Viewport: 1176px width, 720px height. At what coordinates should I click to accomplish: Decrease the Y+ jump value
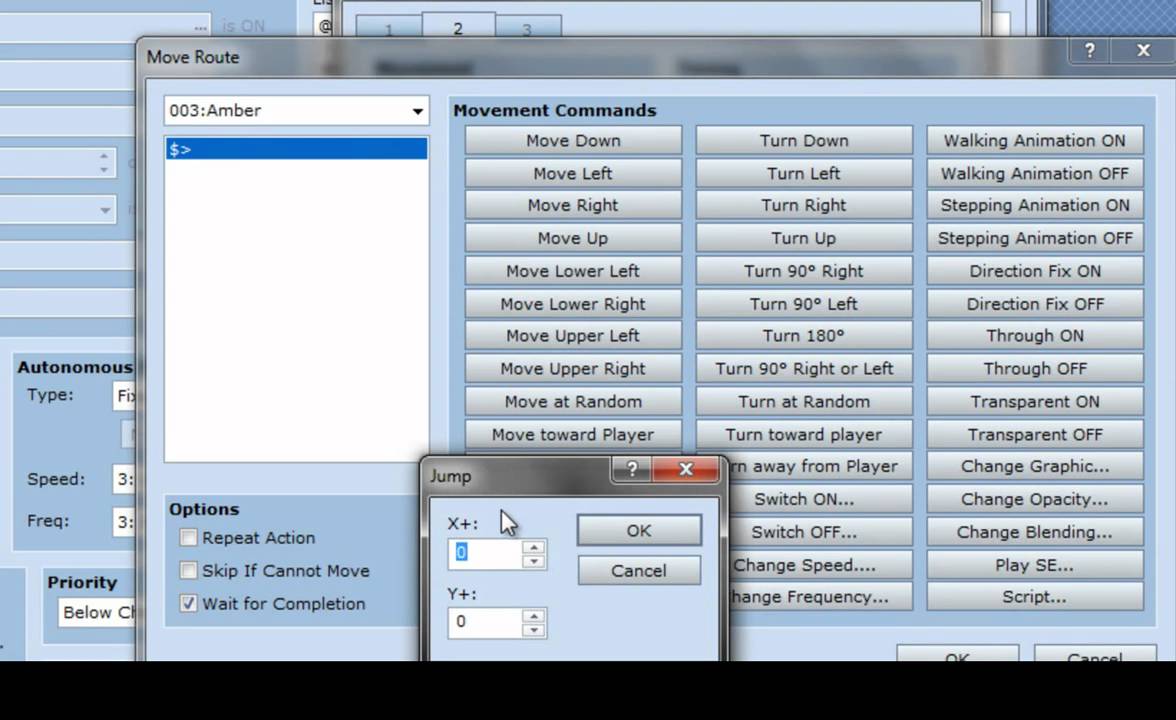point(533,630)
